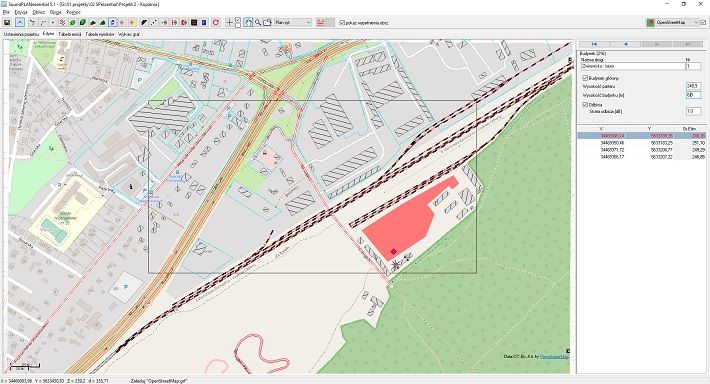Screen dimensions: 710x384
Task: Uncheck the 'Budynek główny' checkbox
Action: 585,78
